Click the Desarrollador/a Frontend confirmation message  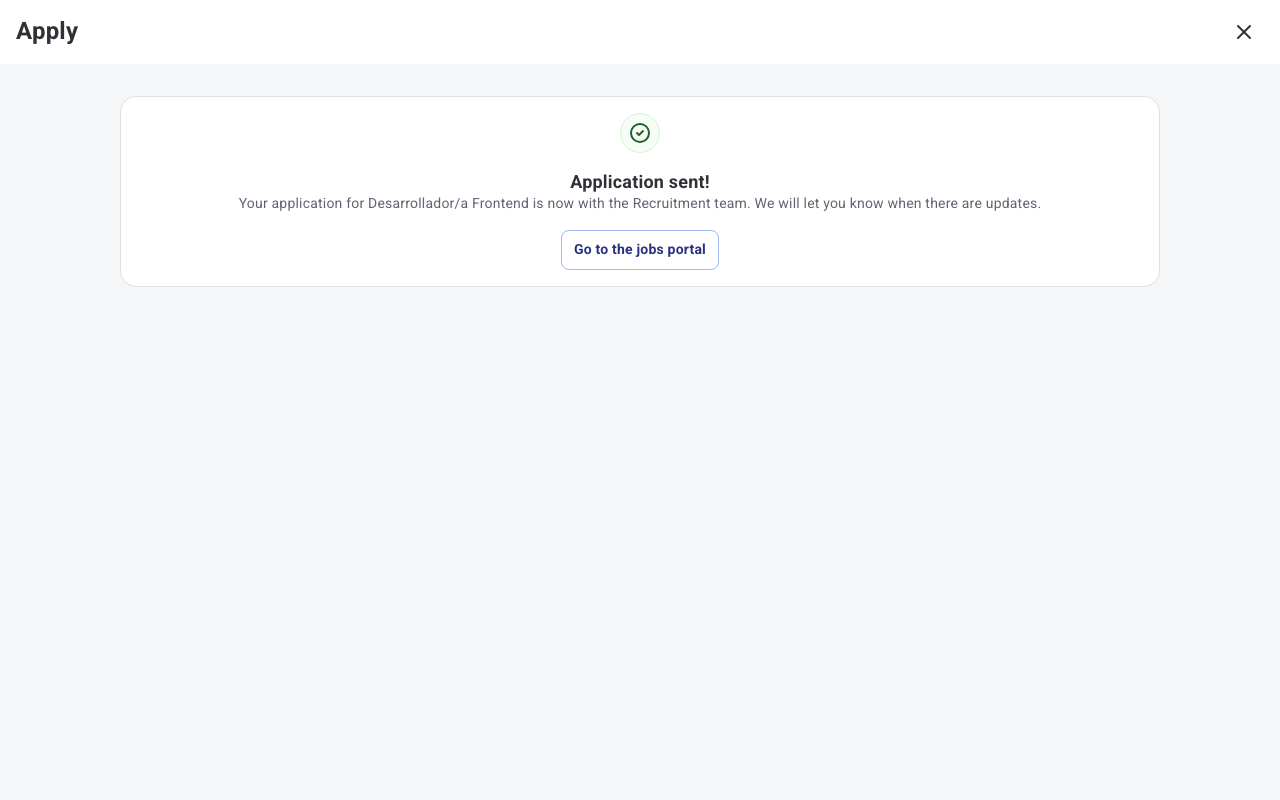tap(640, 203)
